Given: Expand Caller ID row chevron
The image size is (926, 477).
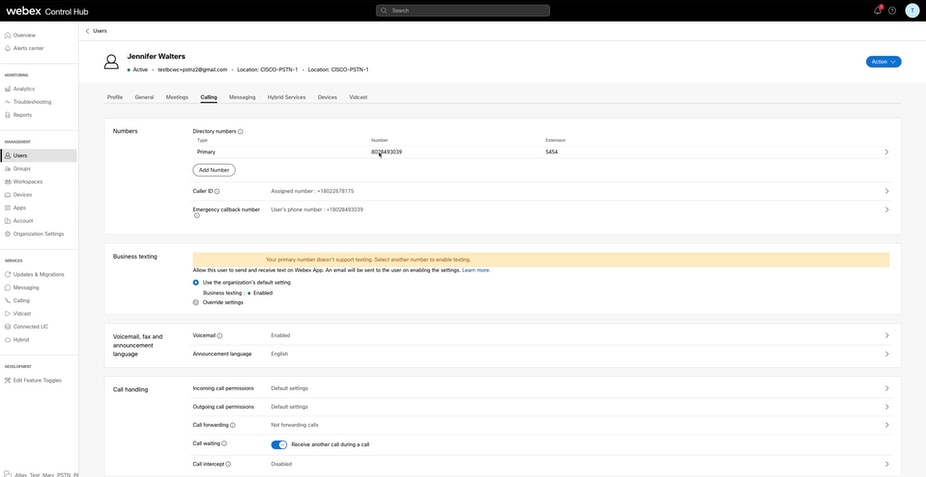Looking at the screenshot, I should [x=886, y=191].
